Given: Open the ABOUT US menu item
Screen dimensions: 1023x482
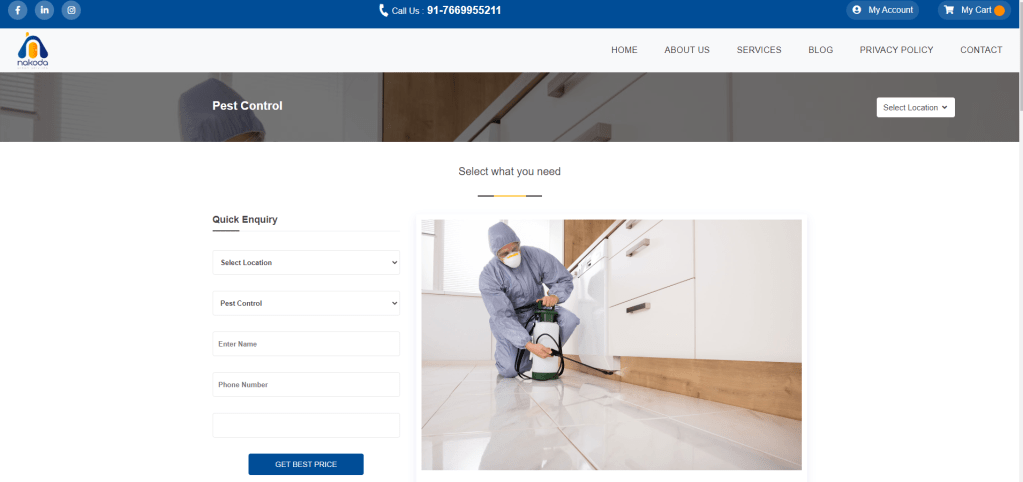Looking at the screenshot, I should pos(687,50).
